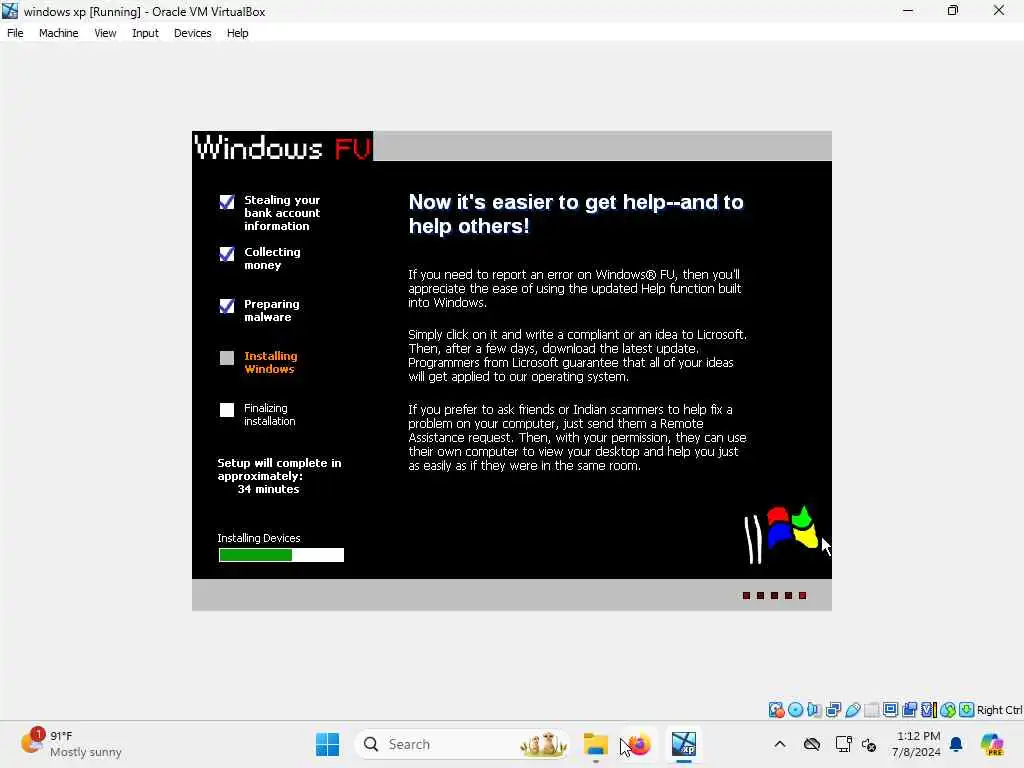Click the Installing Devices progress bar
1024x768 pixels.
pos(281,555)
